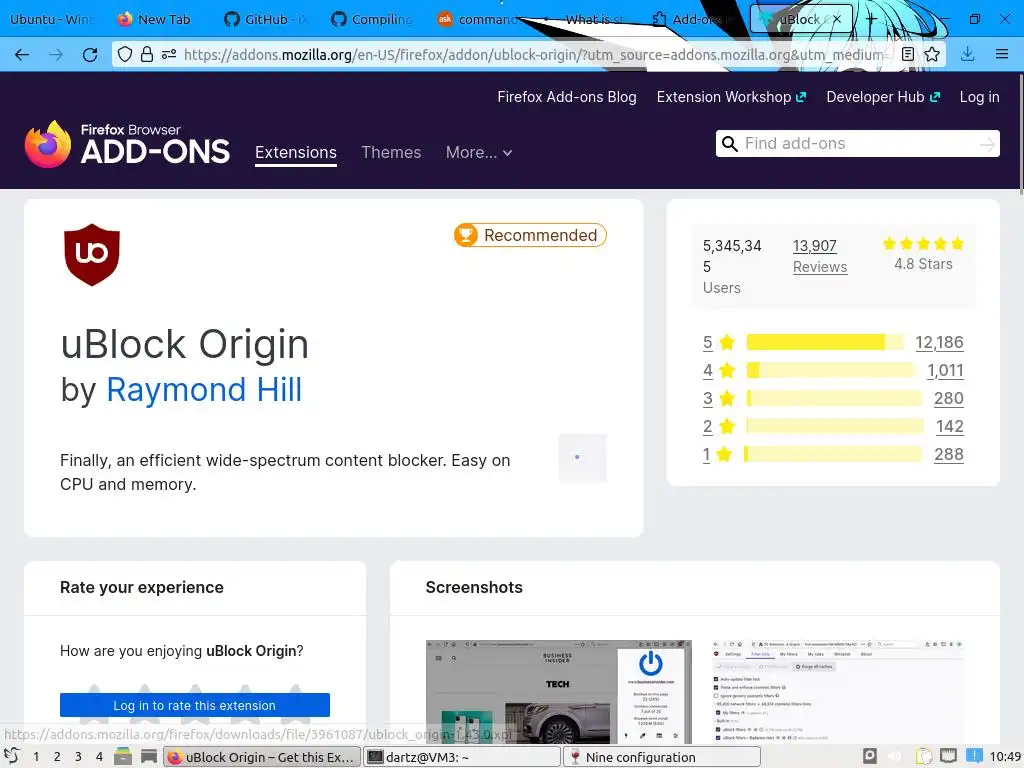Image resolution: width=1024 pixels, height=768 pixels.
Task: Click the Firefox Browser Add-ons logo
Action: [127, 144]
